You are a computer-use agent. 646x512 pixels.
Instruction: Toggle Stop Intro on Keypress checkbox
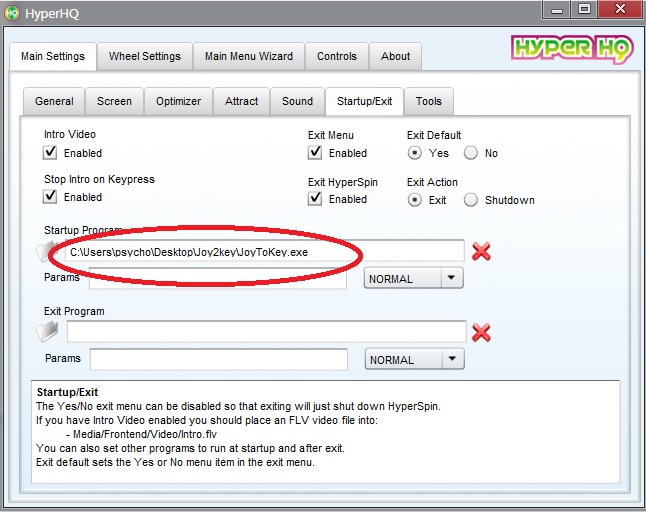(x=50, y=196)
